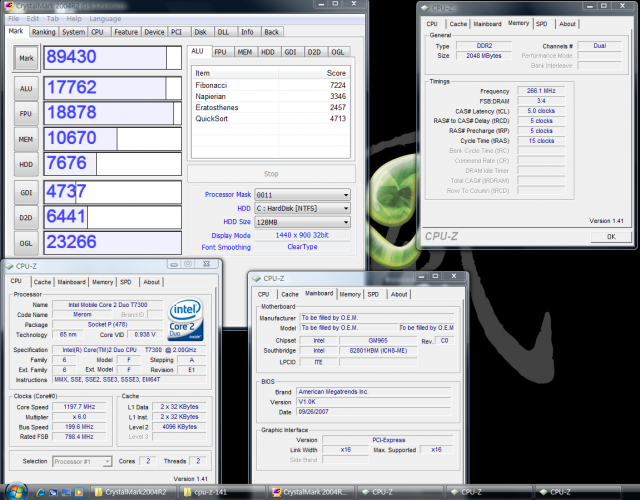Open Mainboard tab in CPU-Z processor window
The width and height of the screenshot is (640, 500).
71,282
